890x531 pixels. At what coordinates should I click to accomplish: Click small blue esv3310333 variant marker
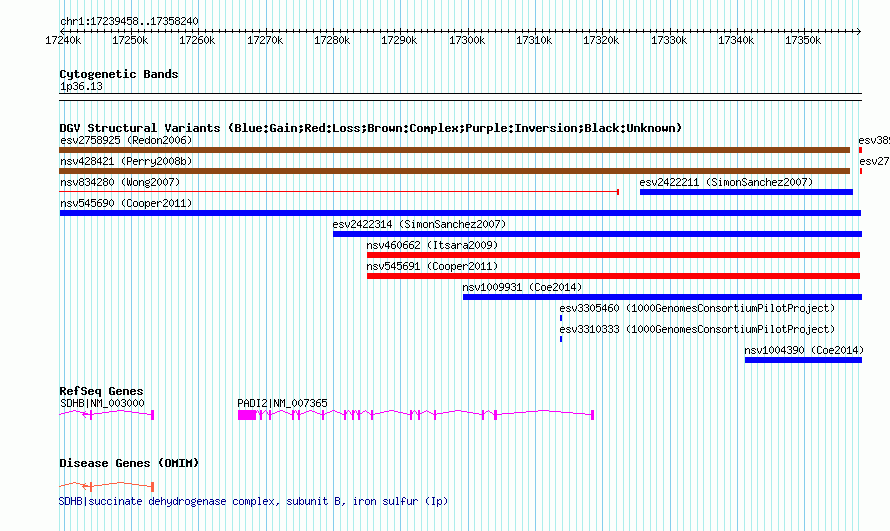pyautogui.click(x=561, y=339)
